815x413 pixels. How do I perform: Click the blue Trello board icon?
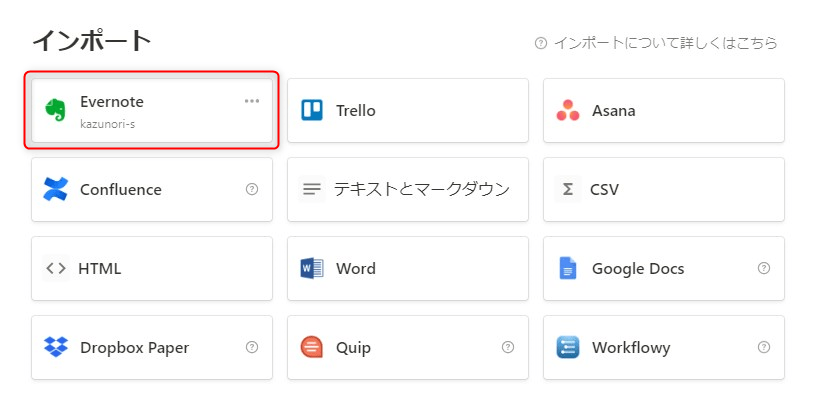(x=312, y=110)
